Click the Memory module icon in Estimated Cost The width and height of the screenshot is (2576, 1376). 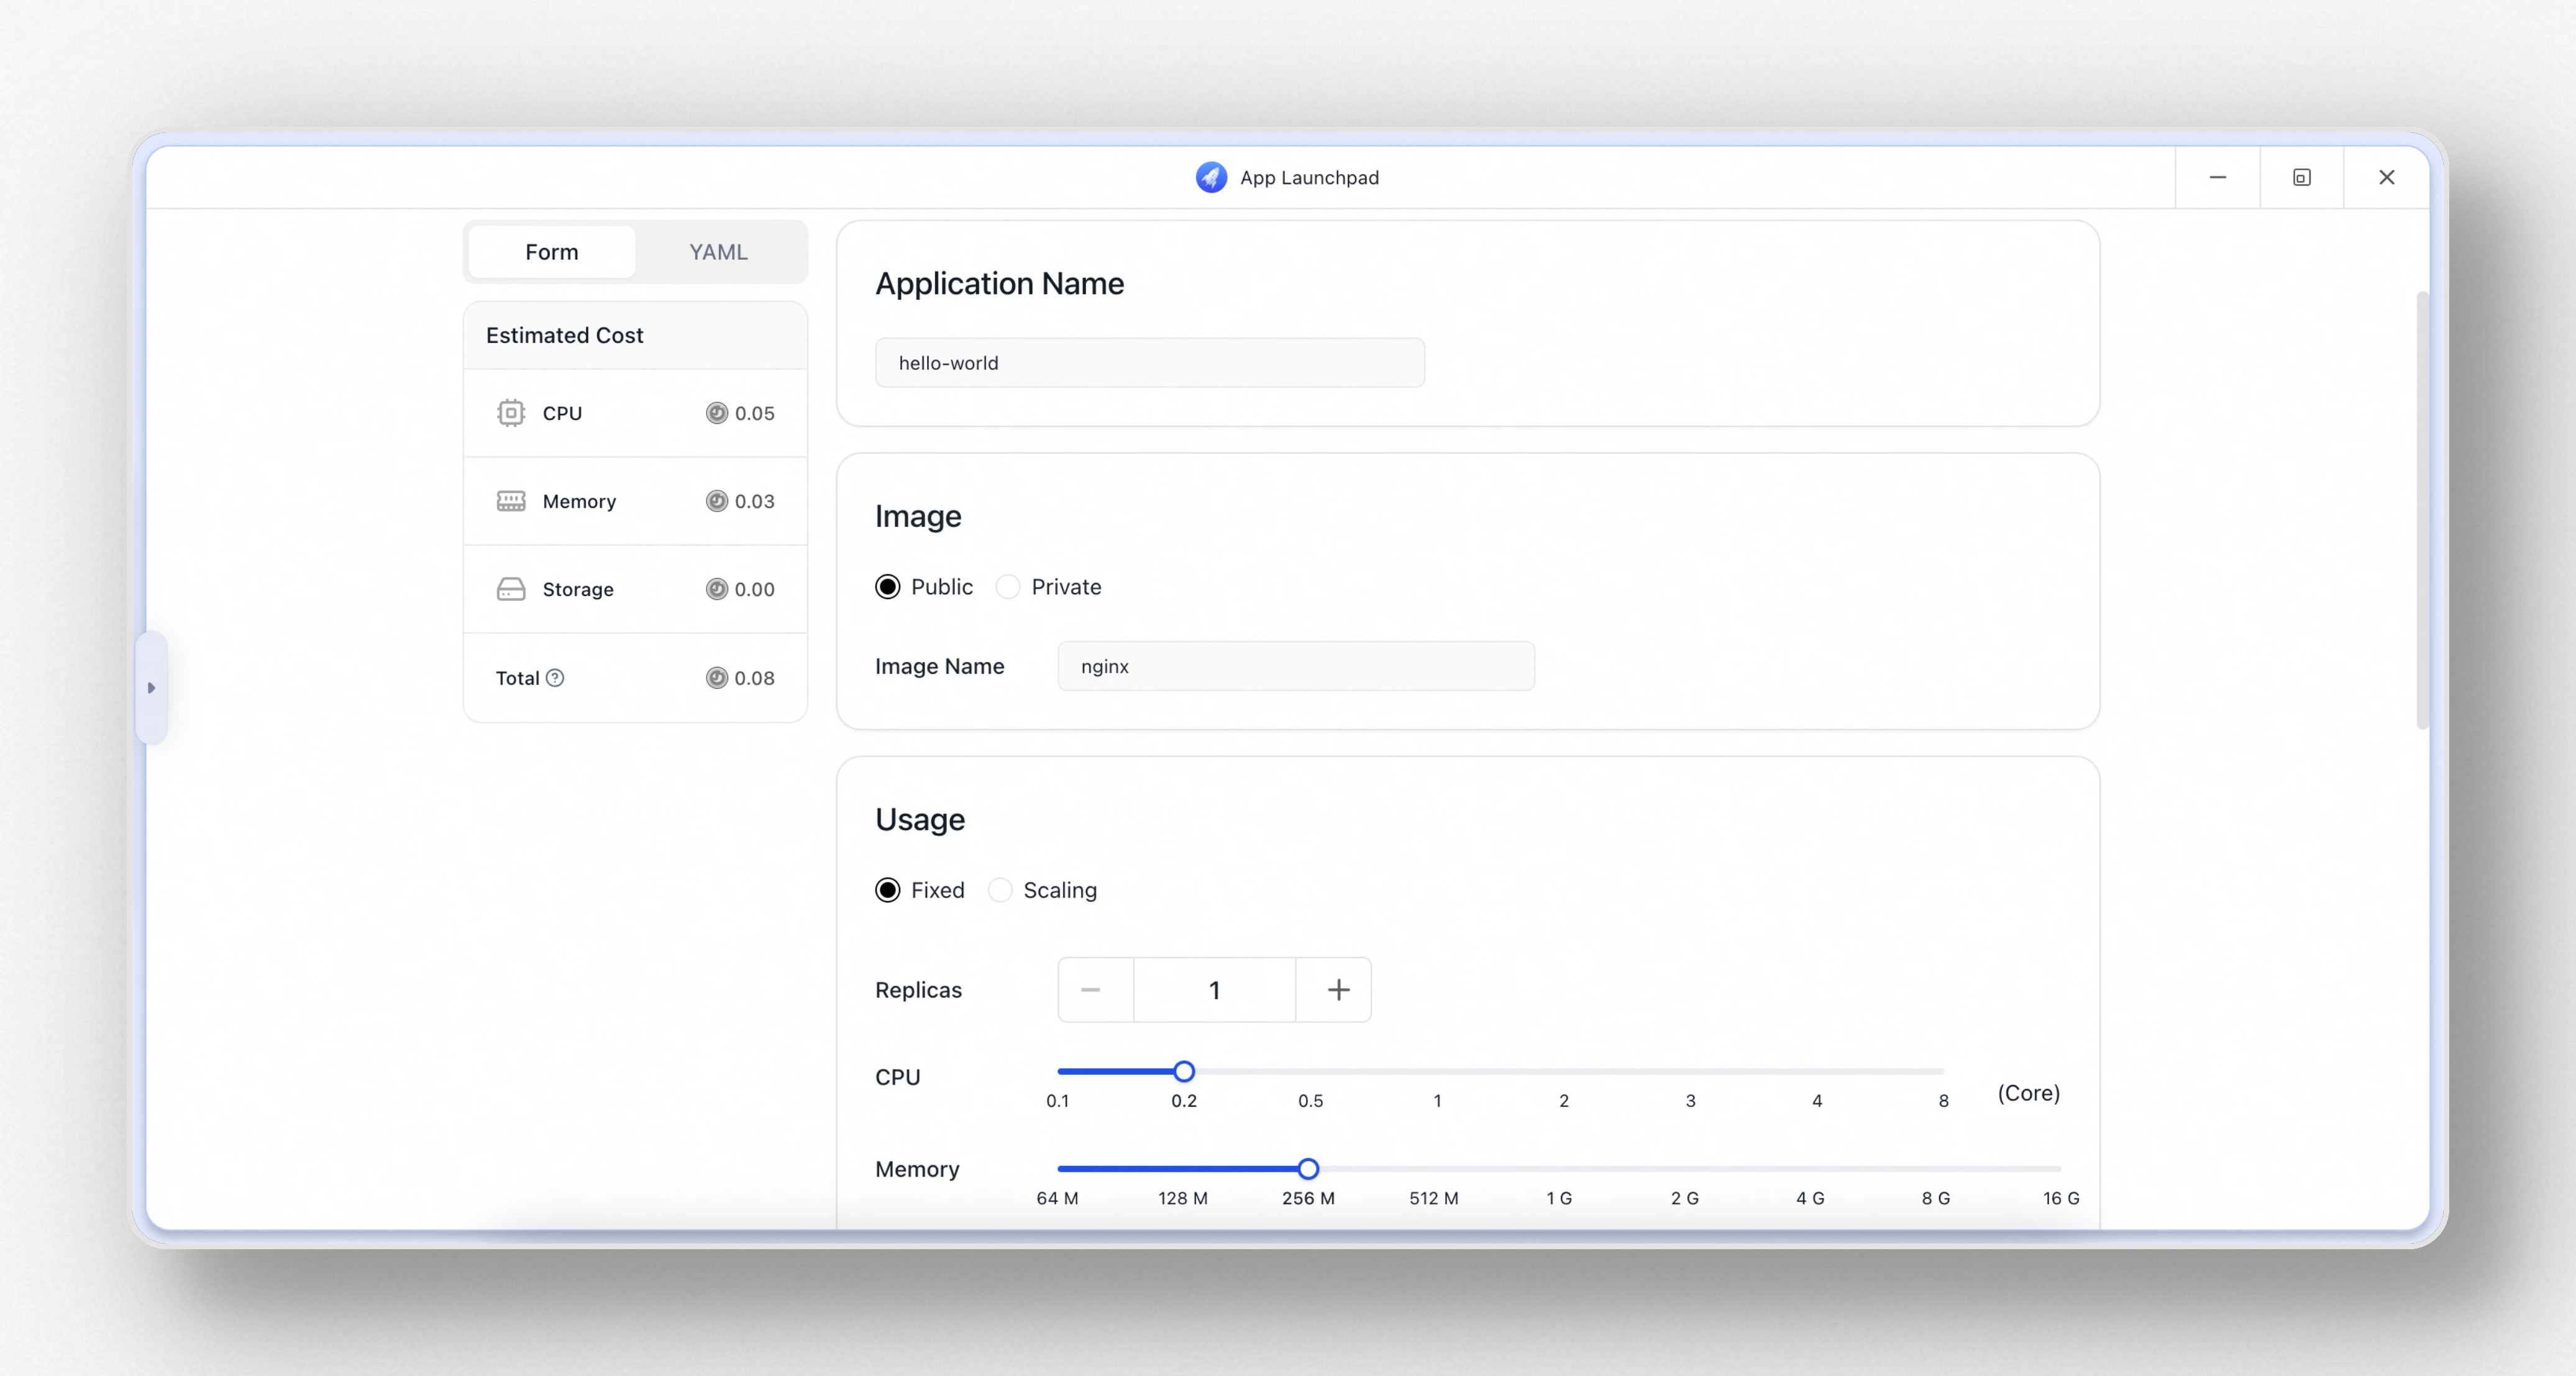tap(510, 501)
